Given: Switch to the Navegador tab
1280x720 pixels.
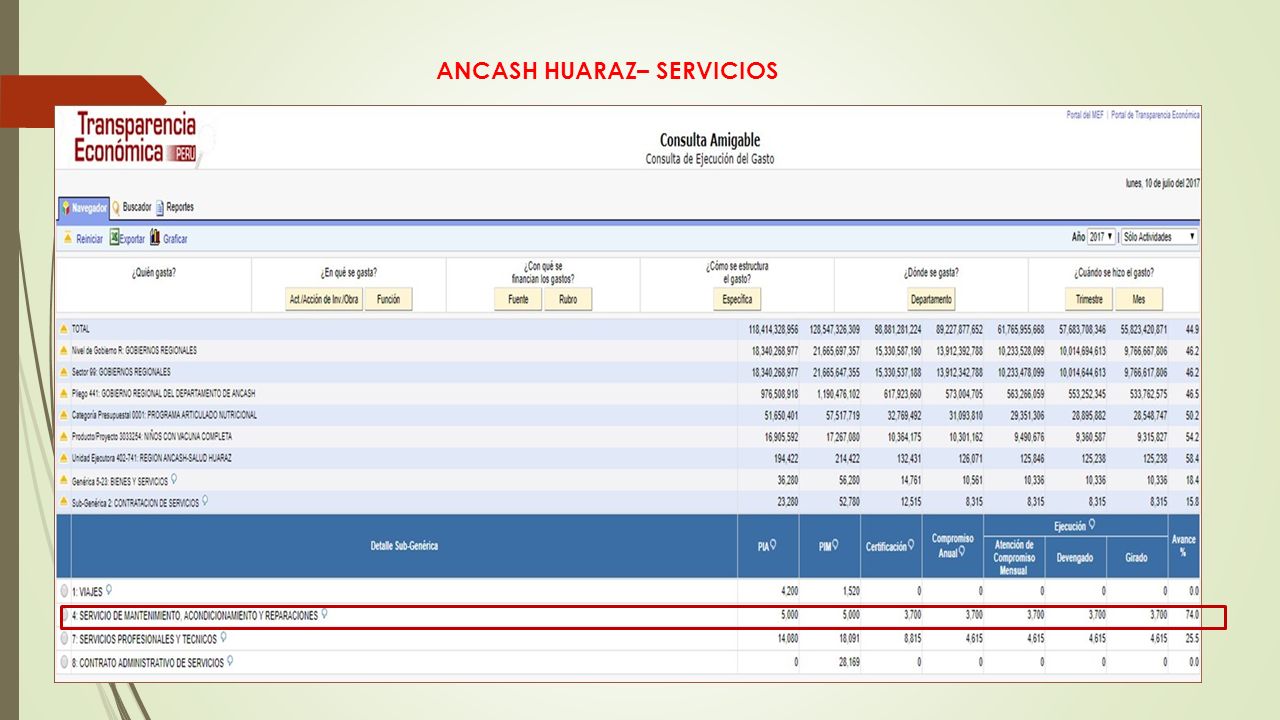Looking at the screenshot, I should pos(83,208).
